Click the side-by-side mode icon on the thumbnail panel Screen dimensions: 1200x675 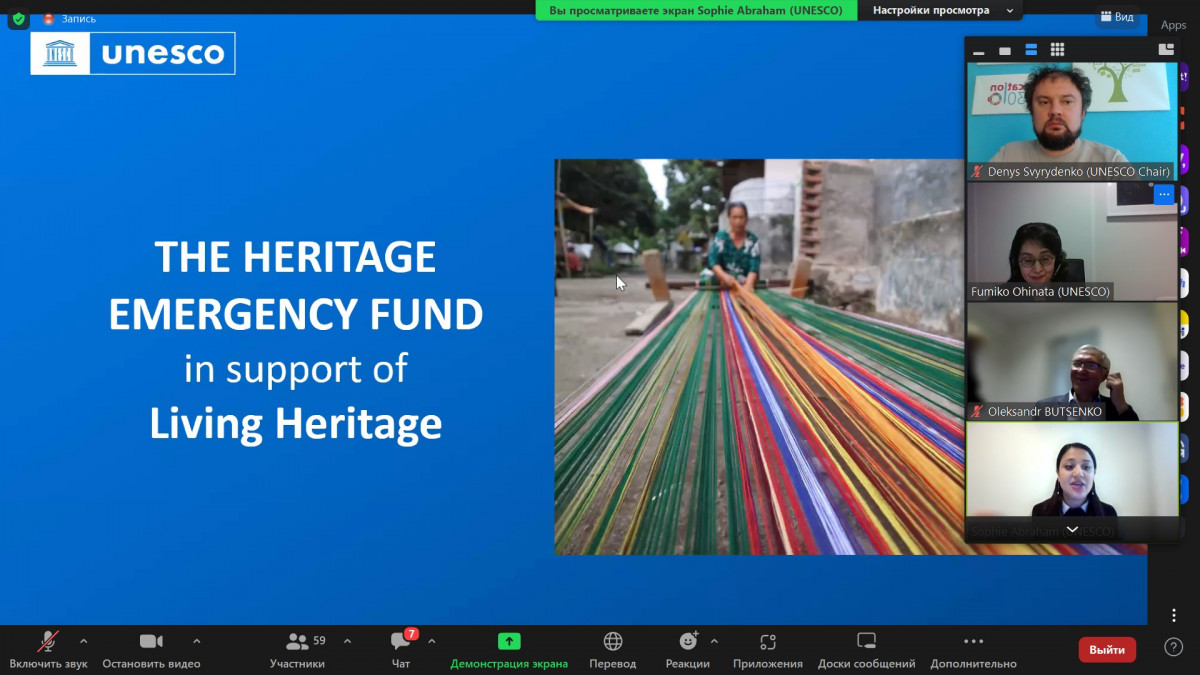[1166, 49]
